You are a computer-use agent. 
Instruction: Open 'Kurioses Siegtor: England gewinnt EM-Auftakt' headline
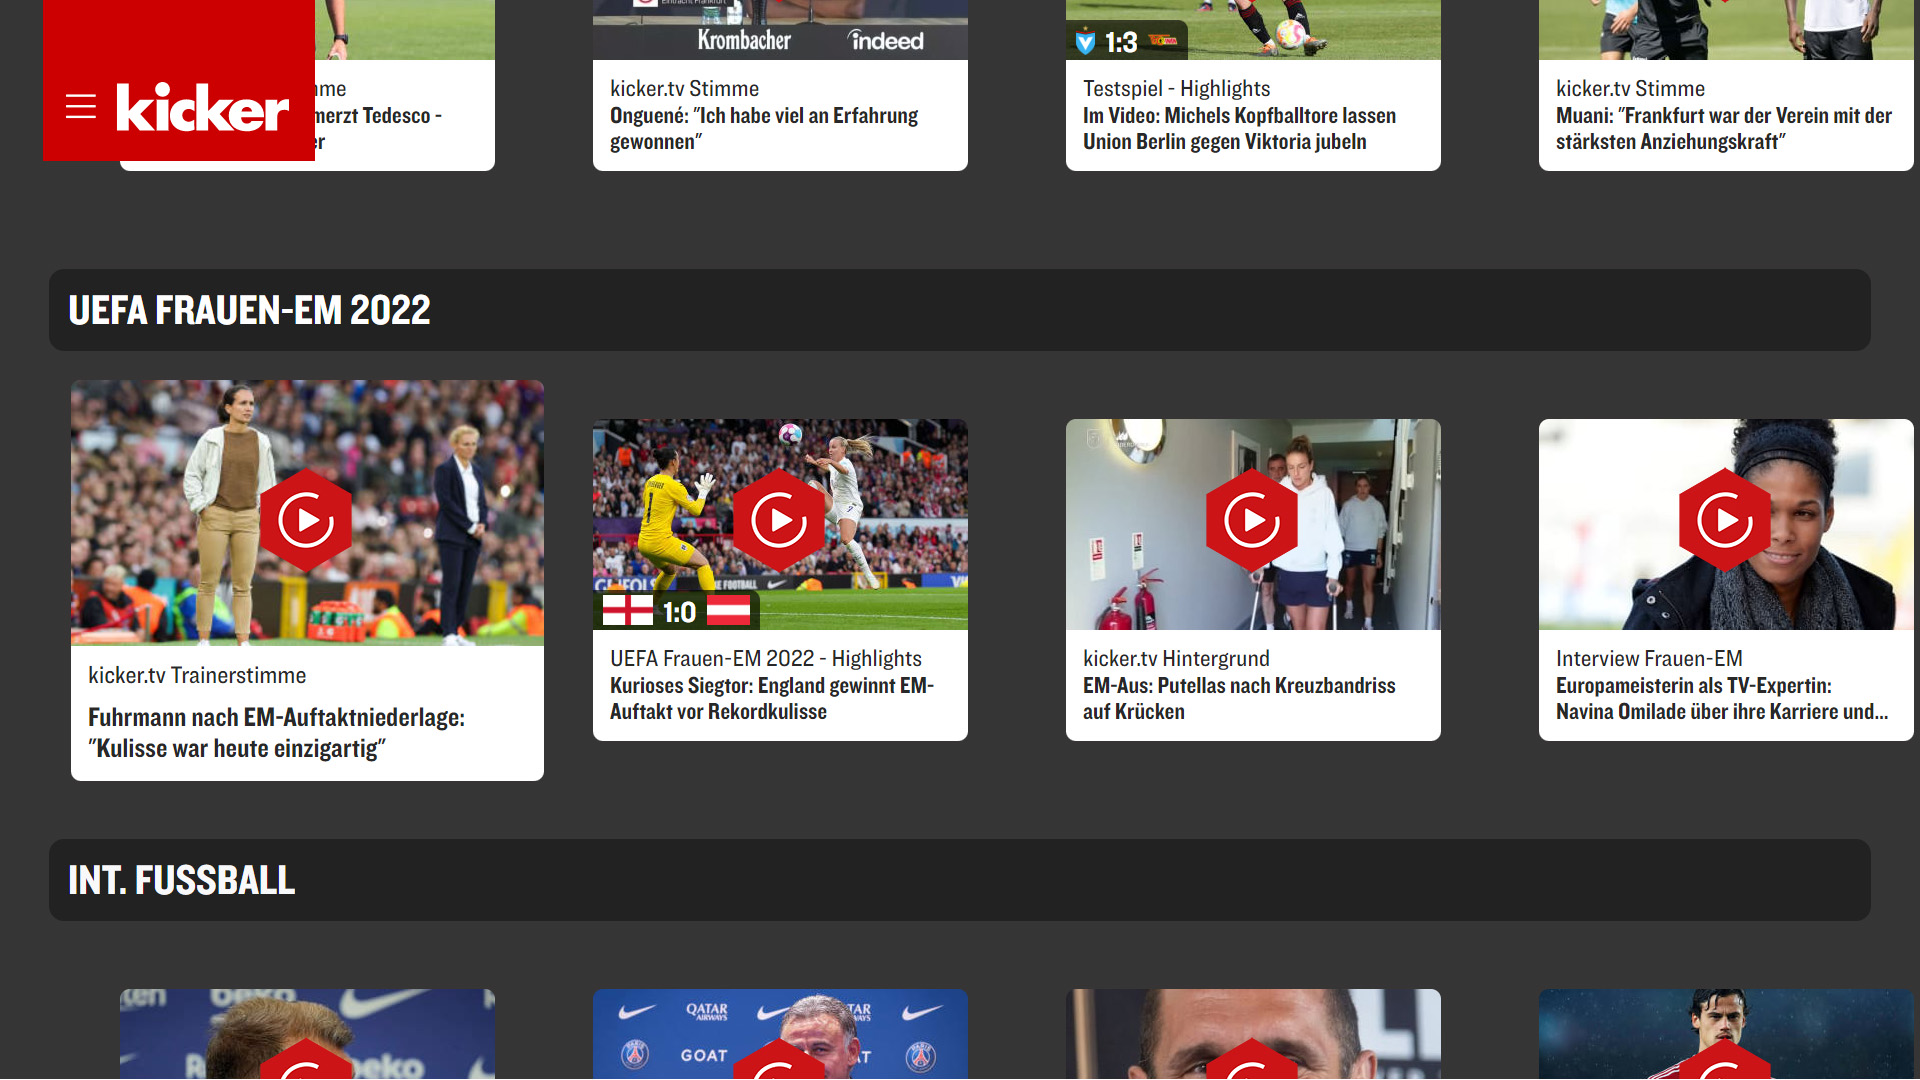[x=772, y=698]
